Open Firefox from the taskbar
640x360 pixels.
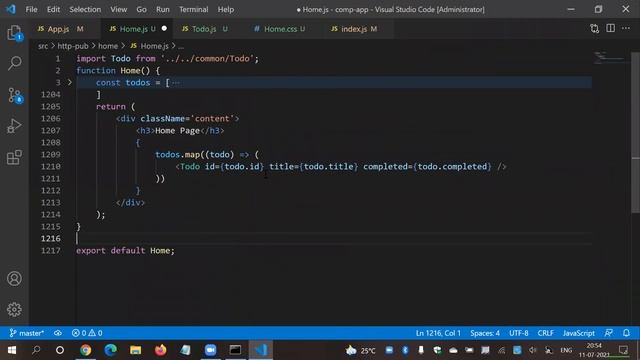[x=160, y=350]
